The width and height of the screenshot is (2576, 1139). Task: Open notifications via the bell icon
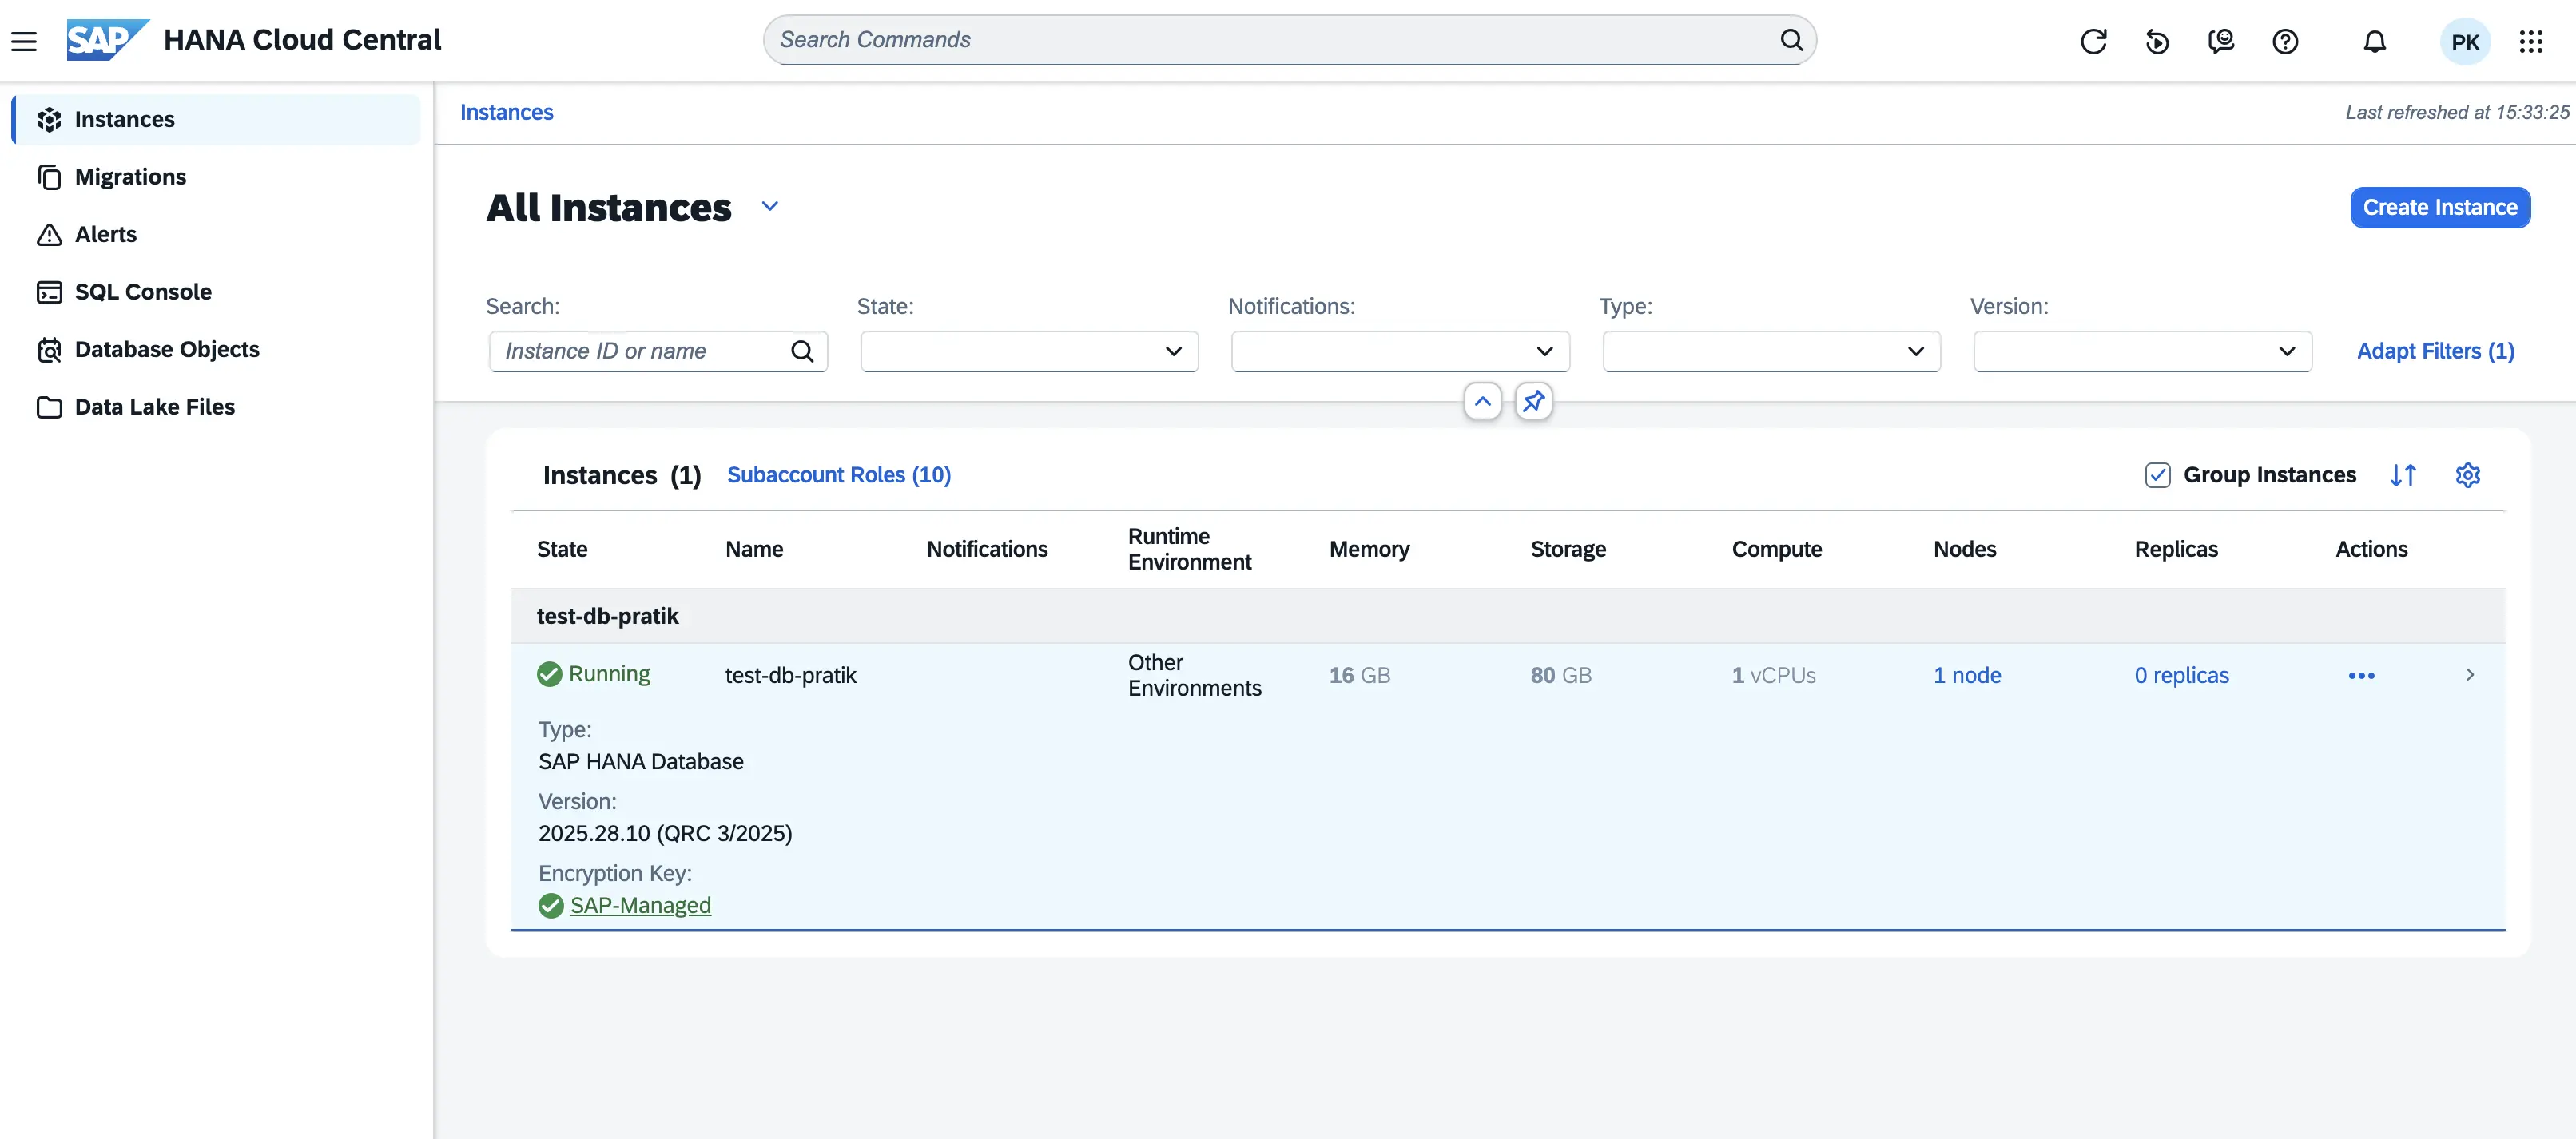point(2374,41)
